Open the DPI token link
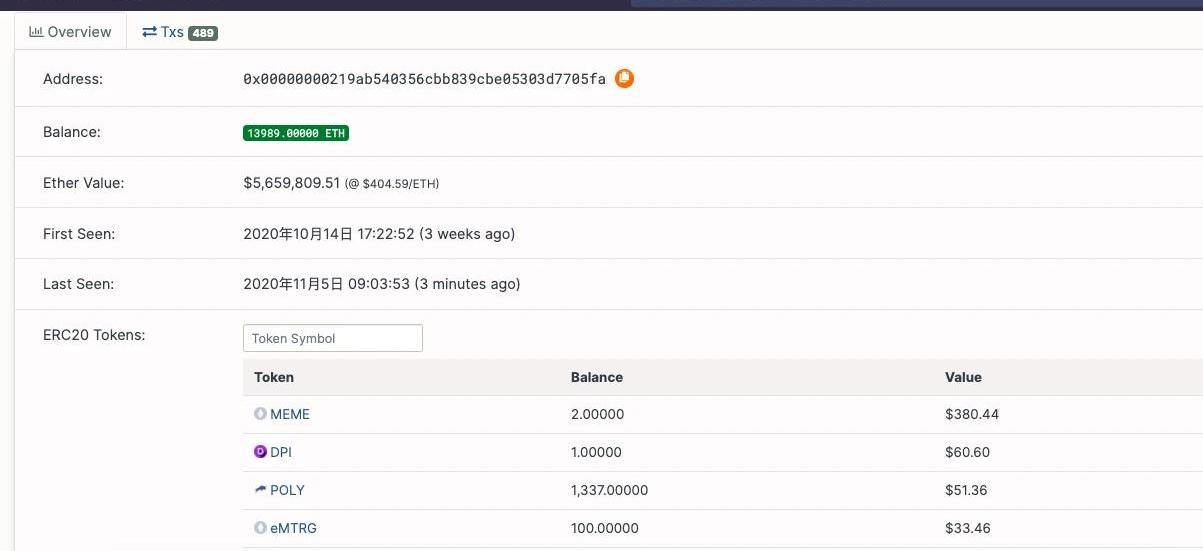1203x551 pixels. tap(281, 452)
